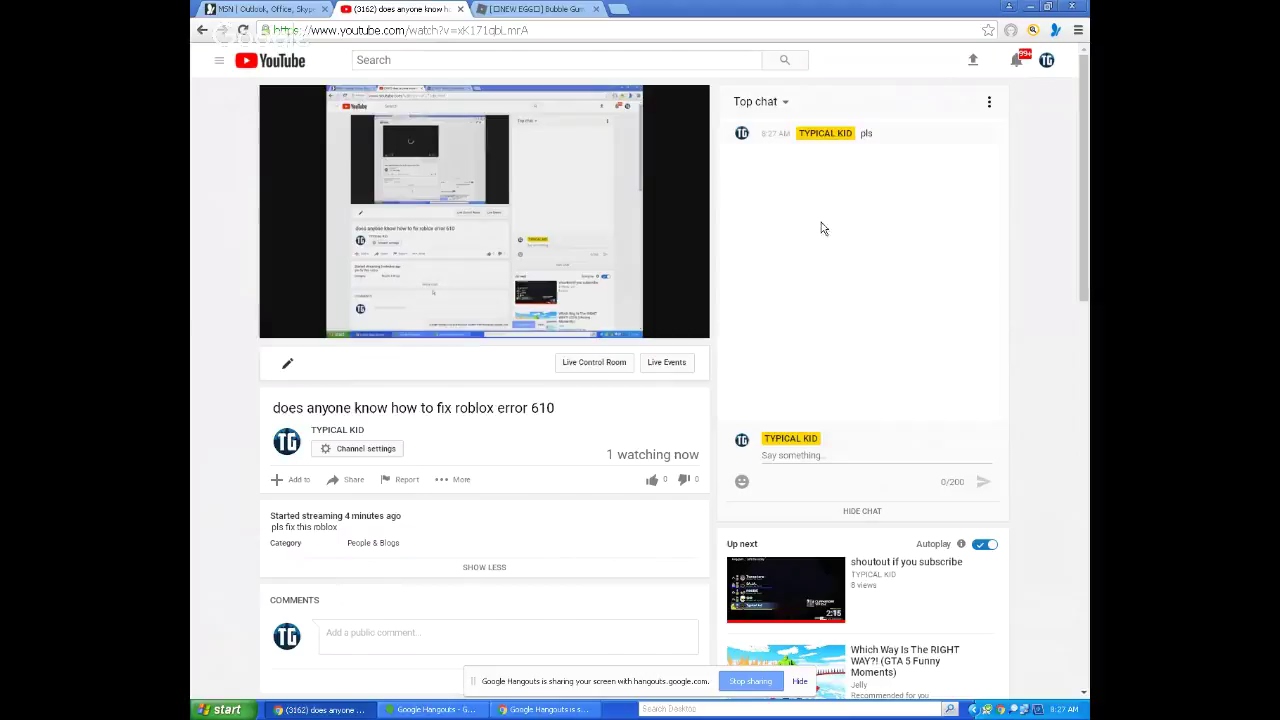The width and height of the screenshot is (1280, 720).
Task: Hide the Hangouts sharing notification
Action: pos(800,682)
